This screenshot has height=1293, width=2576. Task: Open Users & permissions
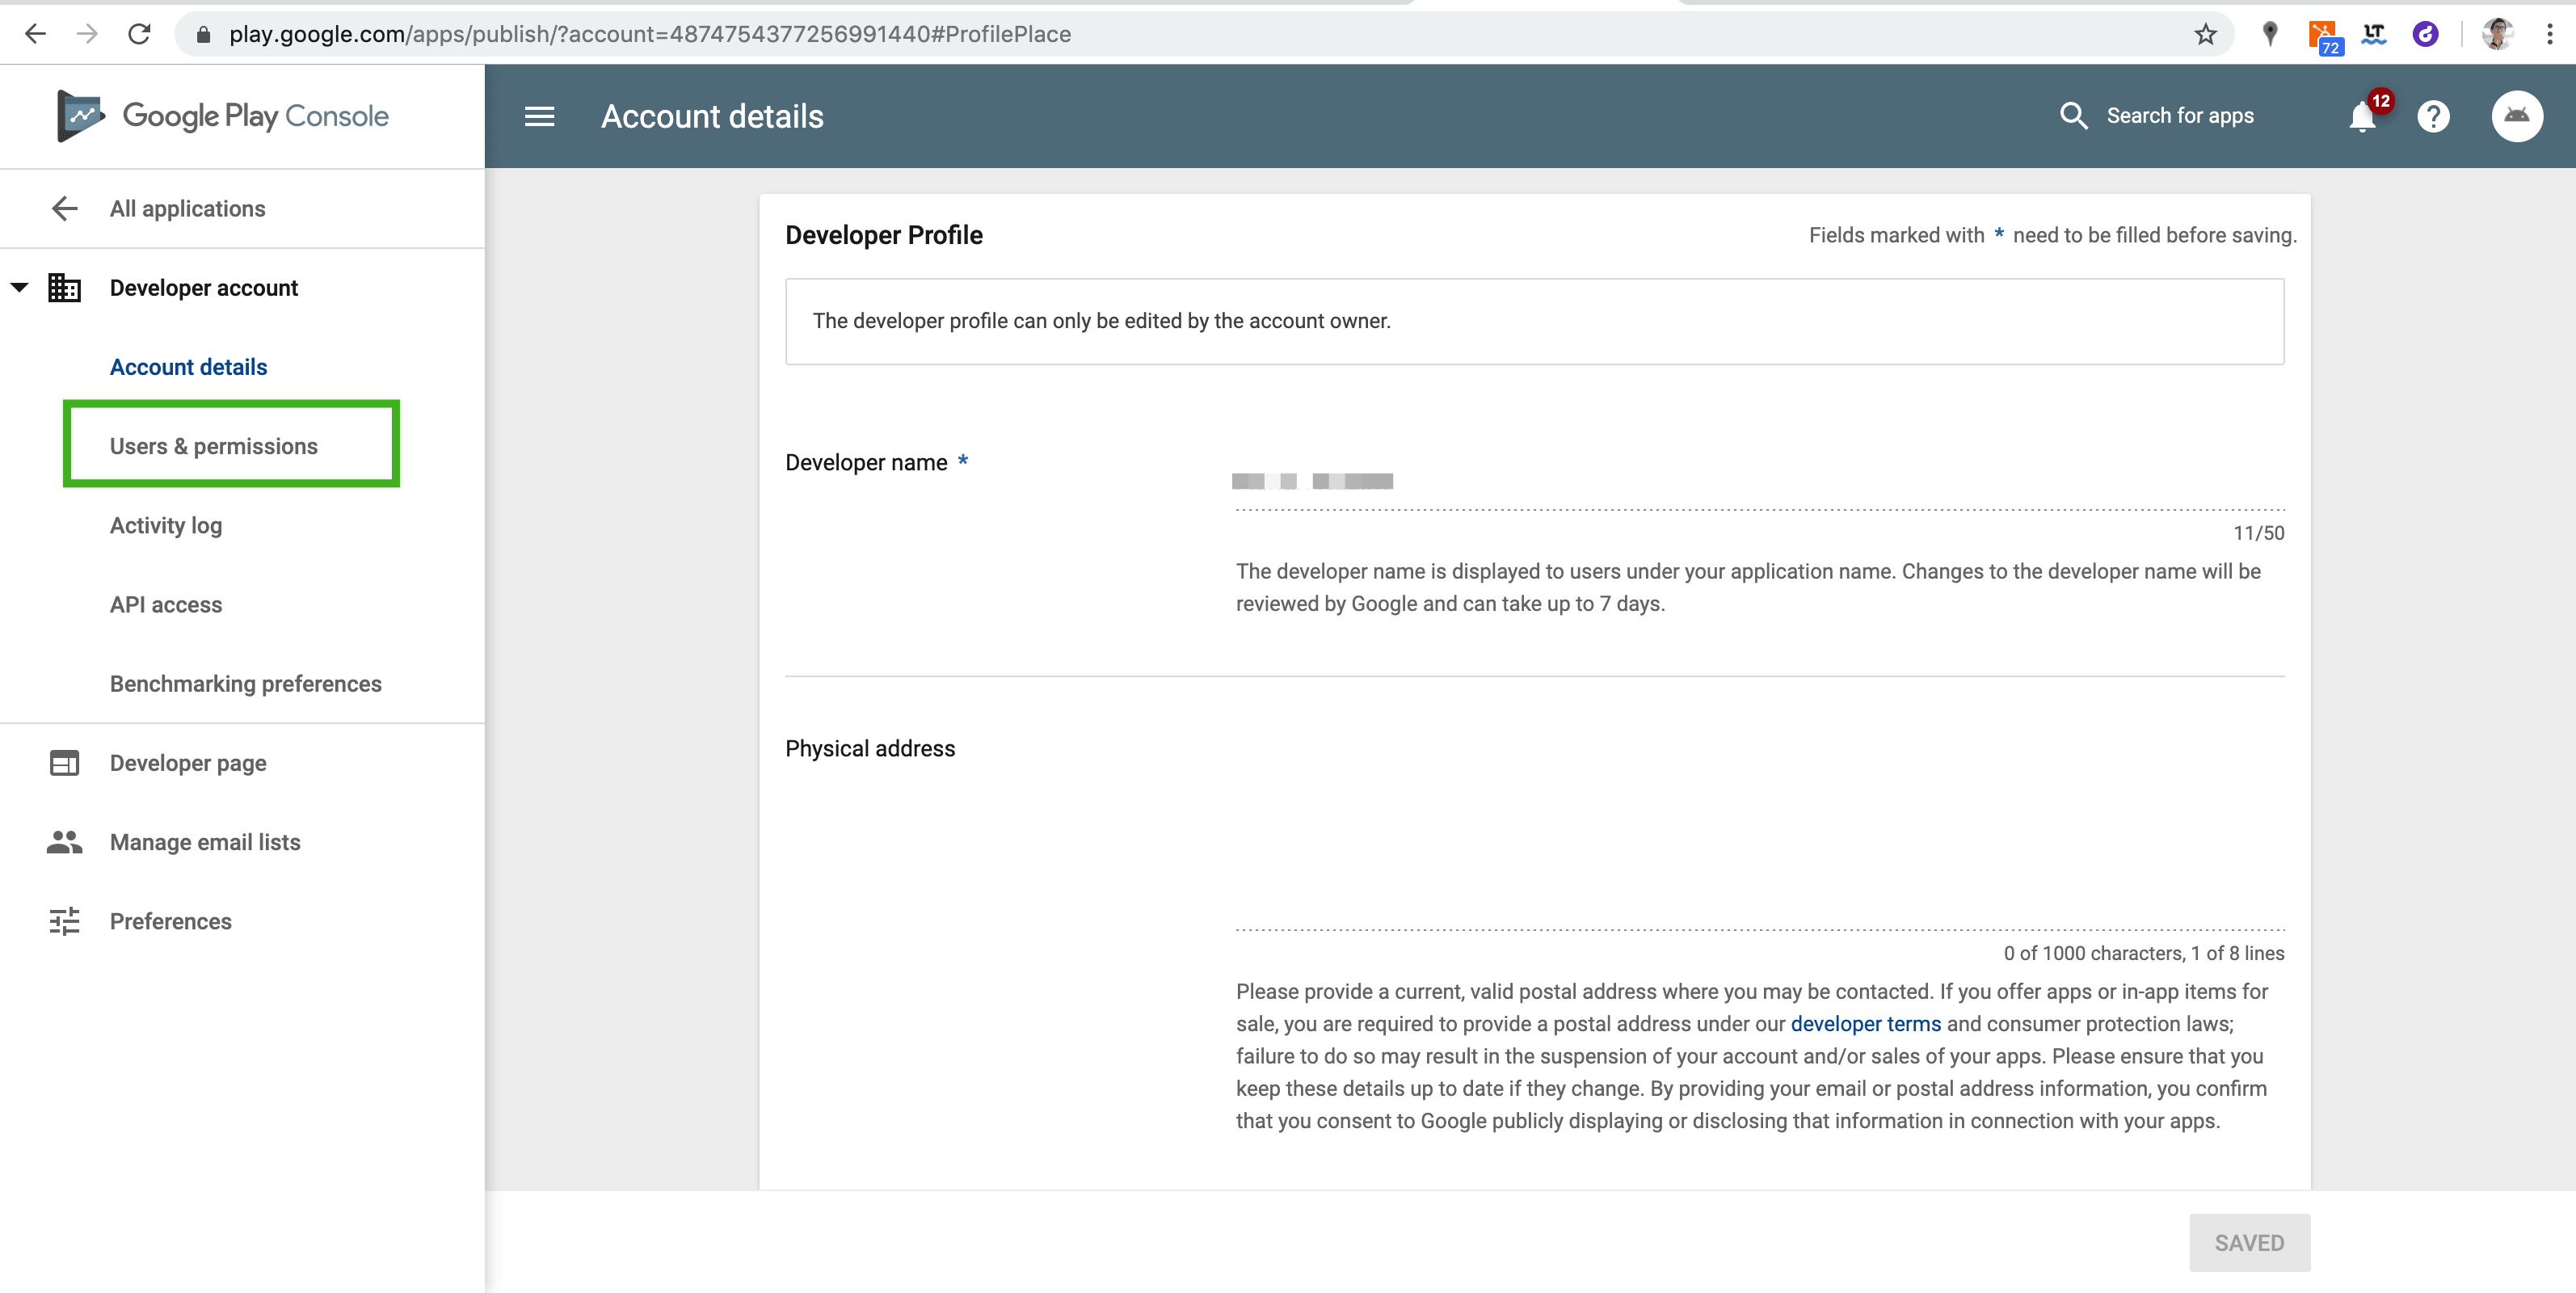click(x=213, y=446)
